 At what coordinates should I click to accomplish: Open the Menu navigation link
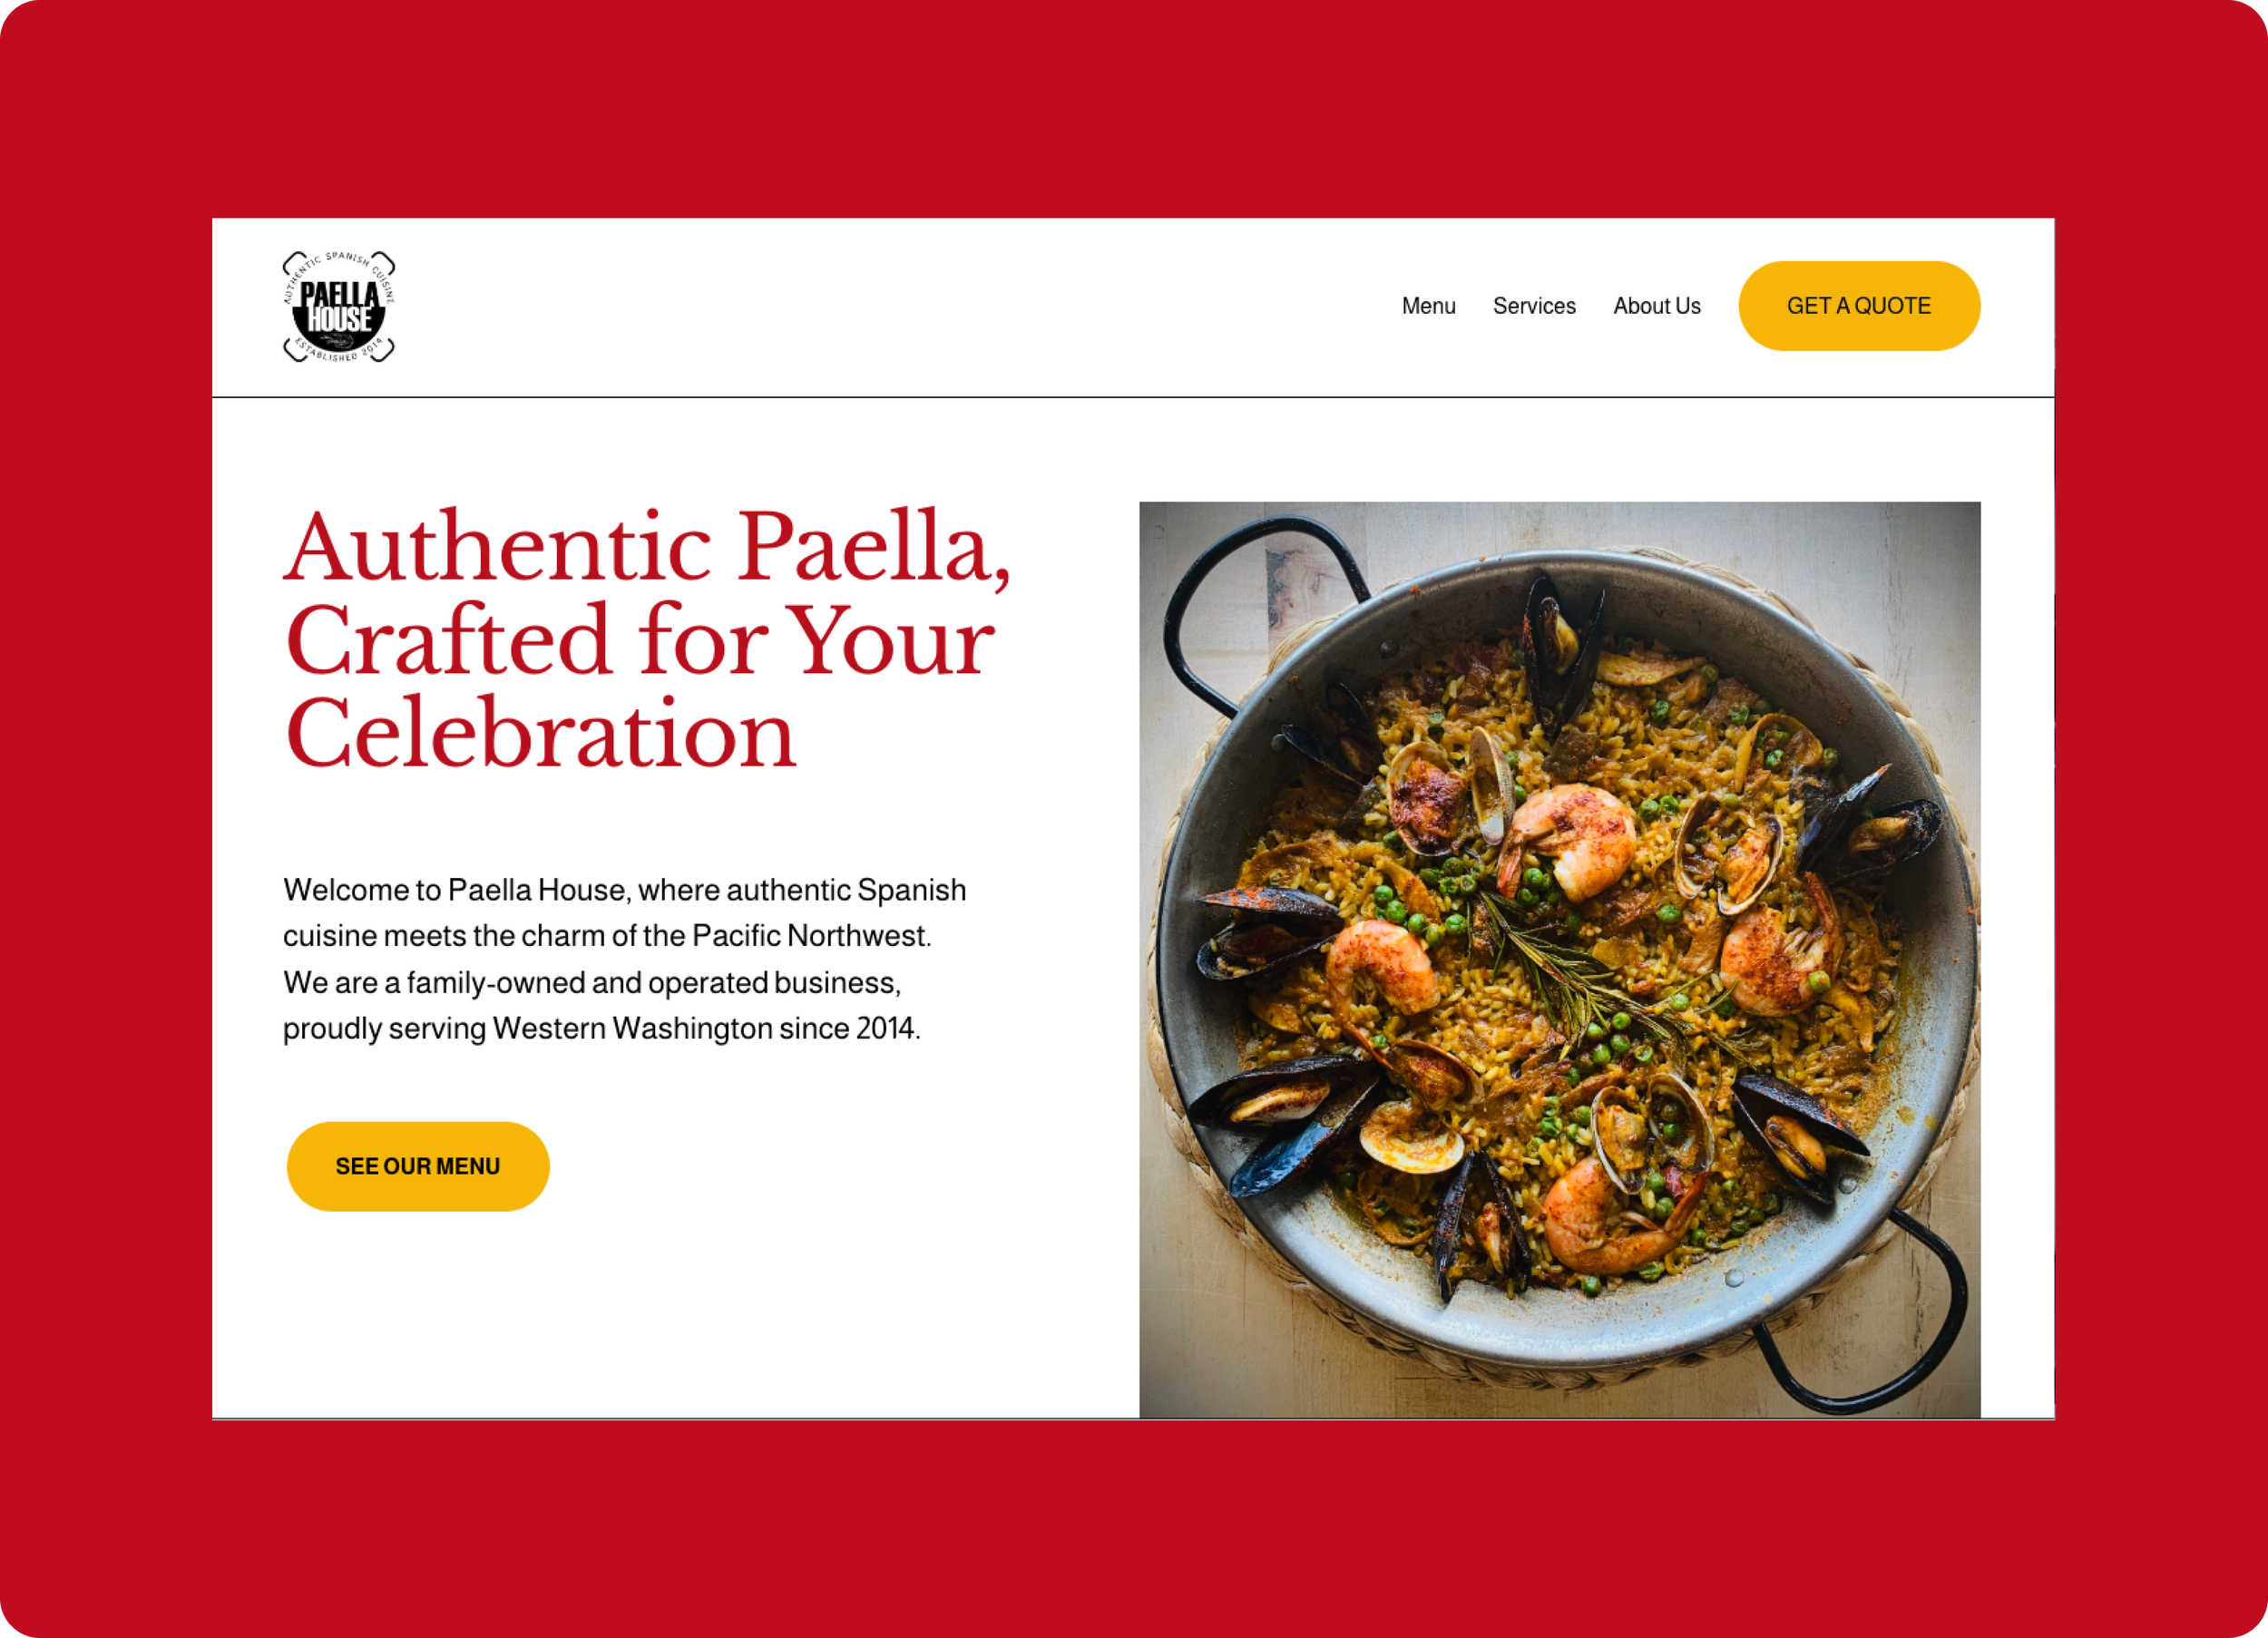pyautogui.click(x=1428, y=306)
